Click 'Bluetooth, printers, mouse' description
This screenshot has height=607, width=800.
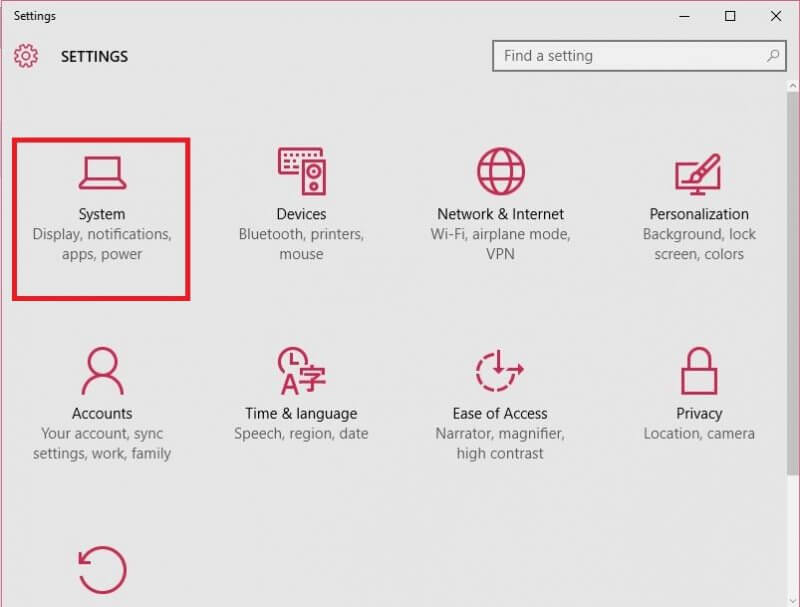click(x=301, y=244)
